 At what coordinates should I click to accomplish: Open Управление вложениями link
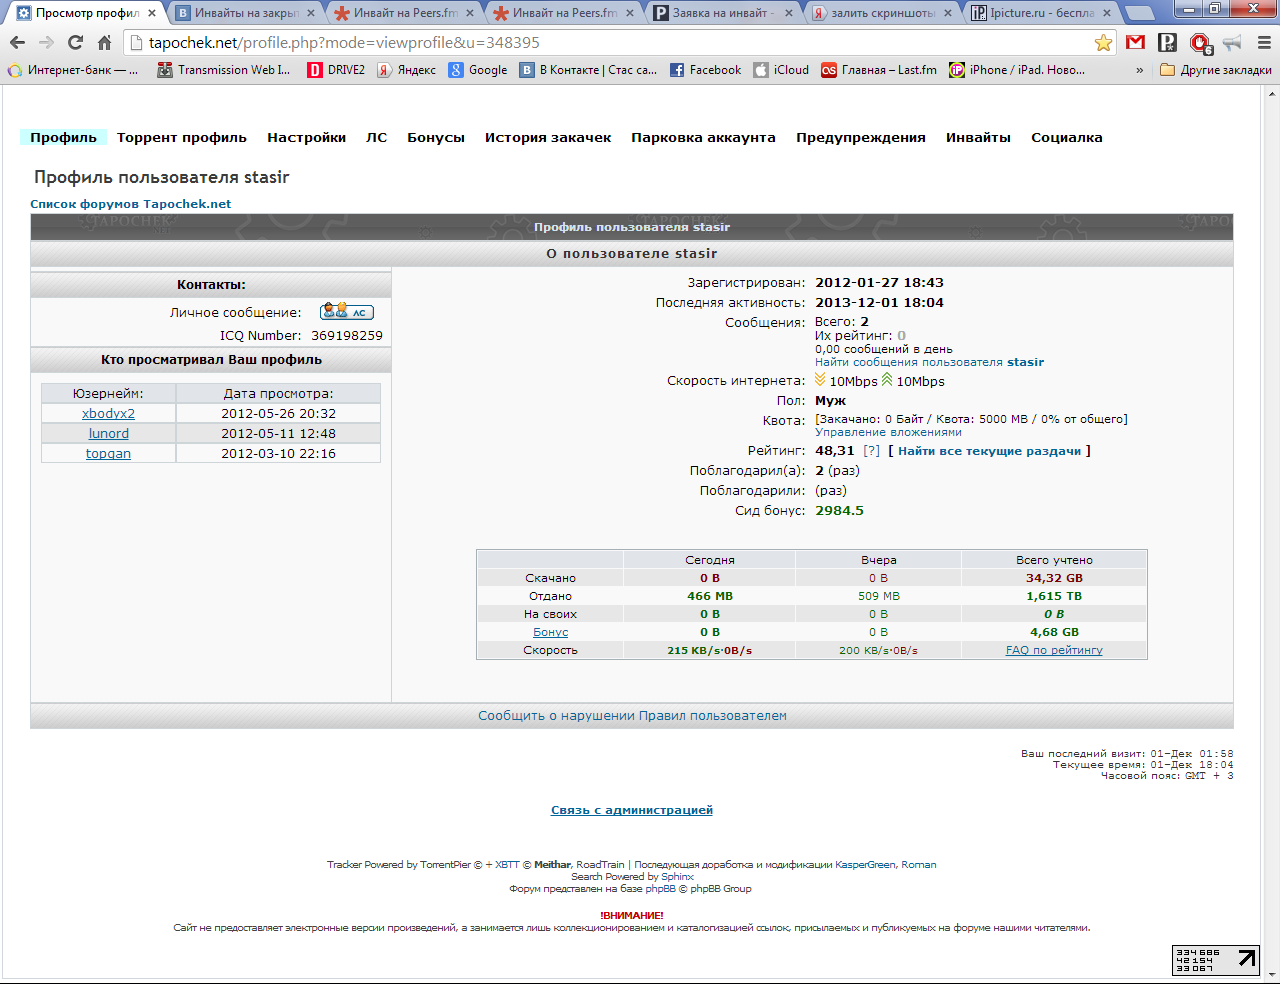coord(888,432)
